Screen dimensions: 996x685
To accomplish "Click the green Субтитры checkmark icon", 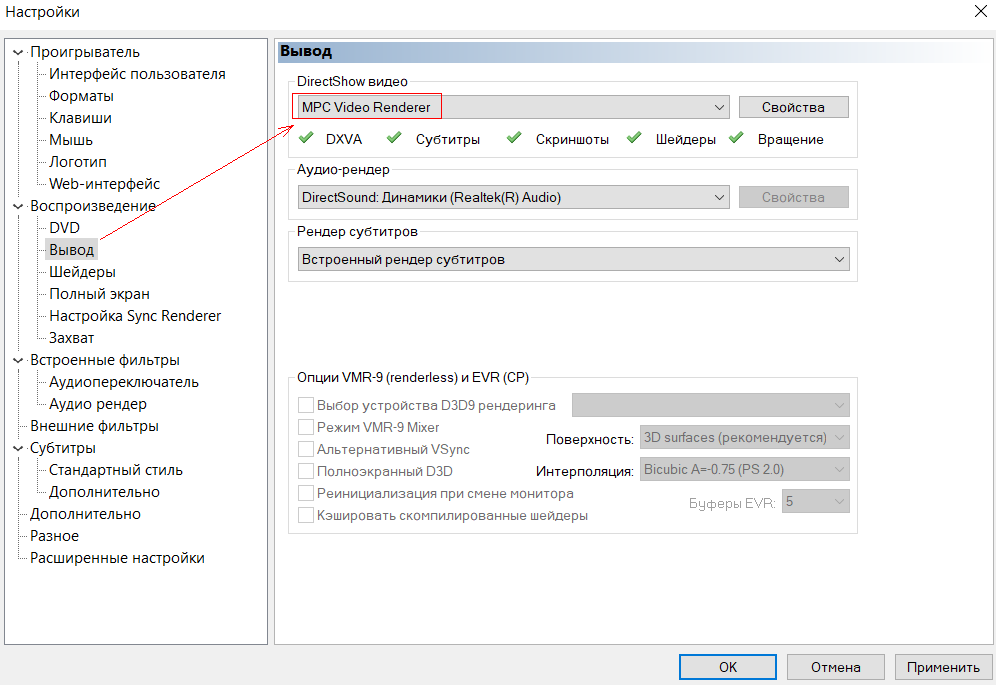I will 394,137.
